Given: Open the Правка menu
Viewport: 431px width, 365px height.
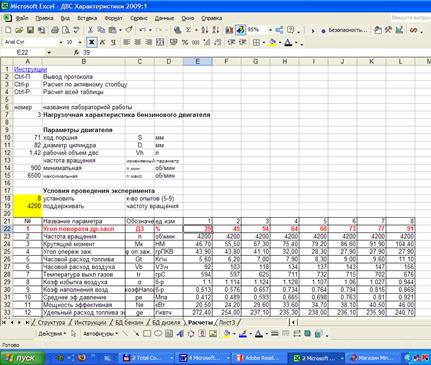Looking at the screenshot, I should pyautogui.click(x=44, y=18).
